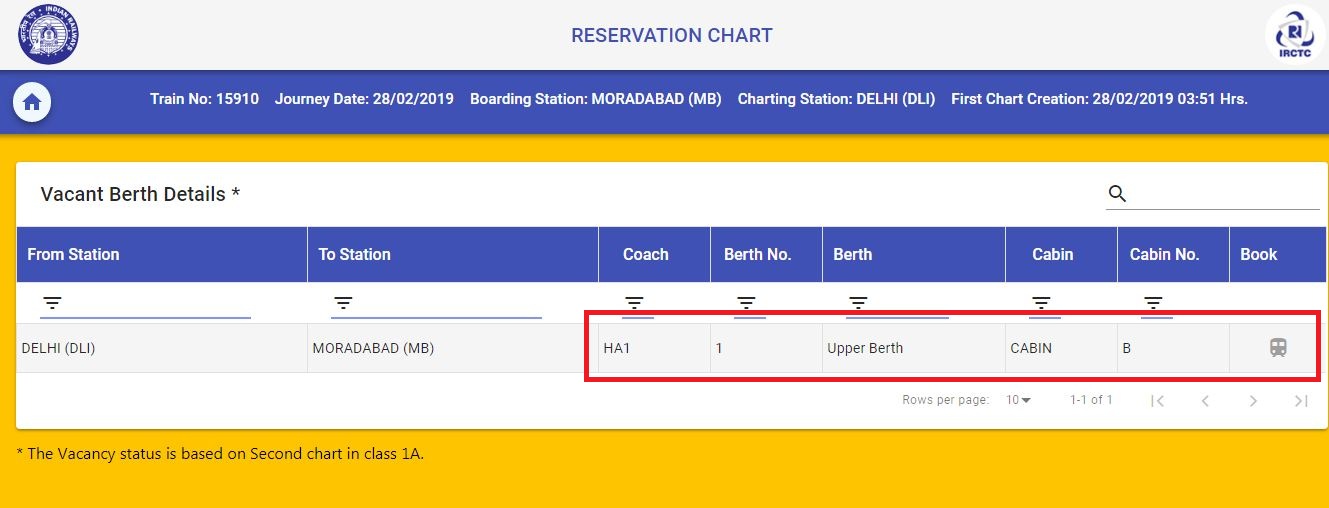Screen dimensions: 1329x508
Task: Click the search magnifier icon
Action: 1118,194
